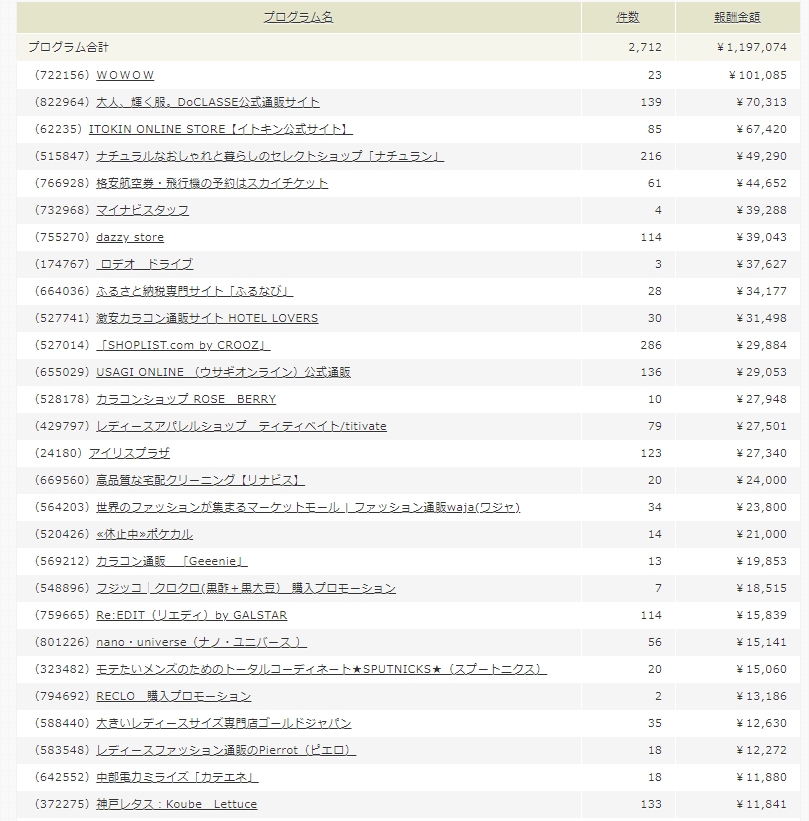
Task: Open the ロデオ ドライブ link
Action: [145, 264]
